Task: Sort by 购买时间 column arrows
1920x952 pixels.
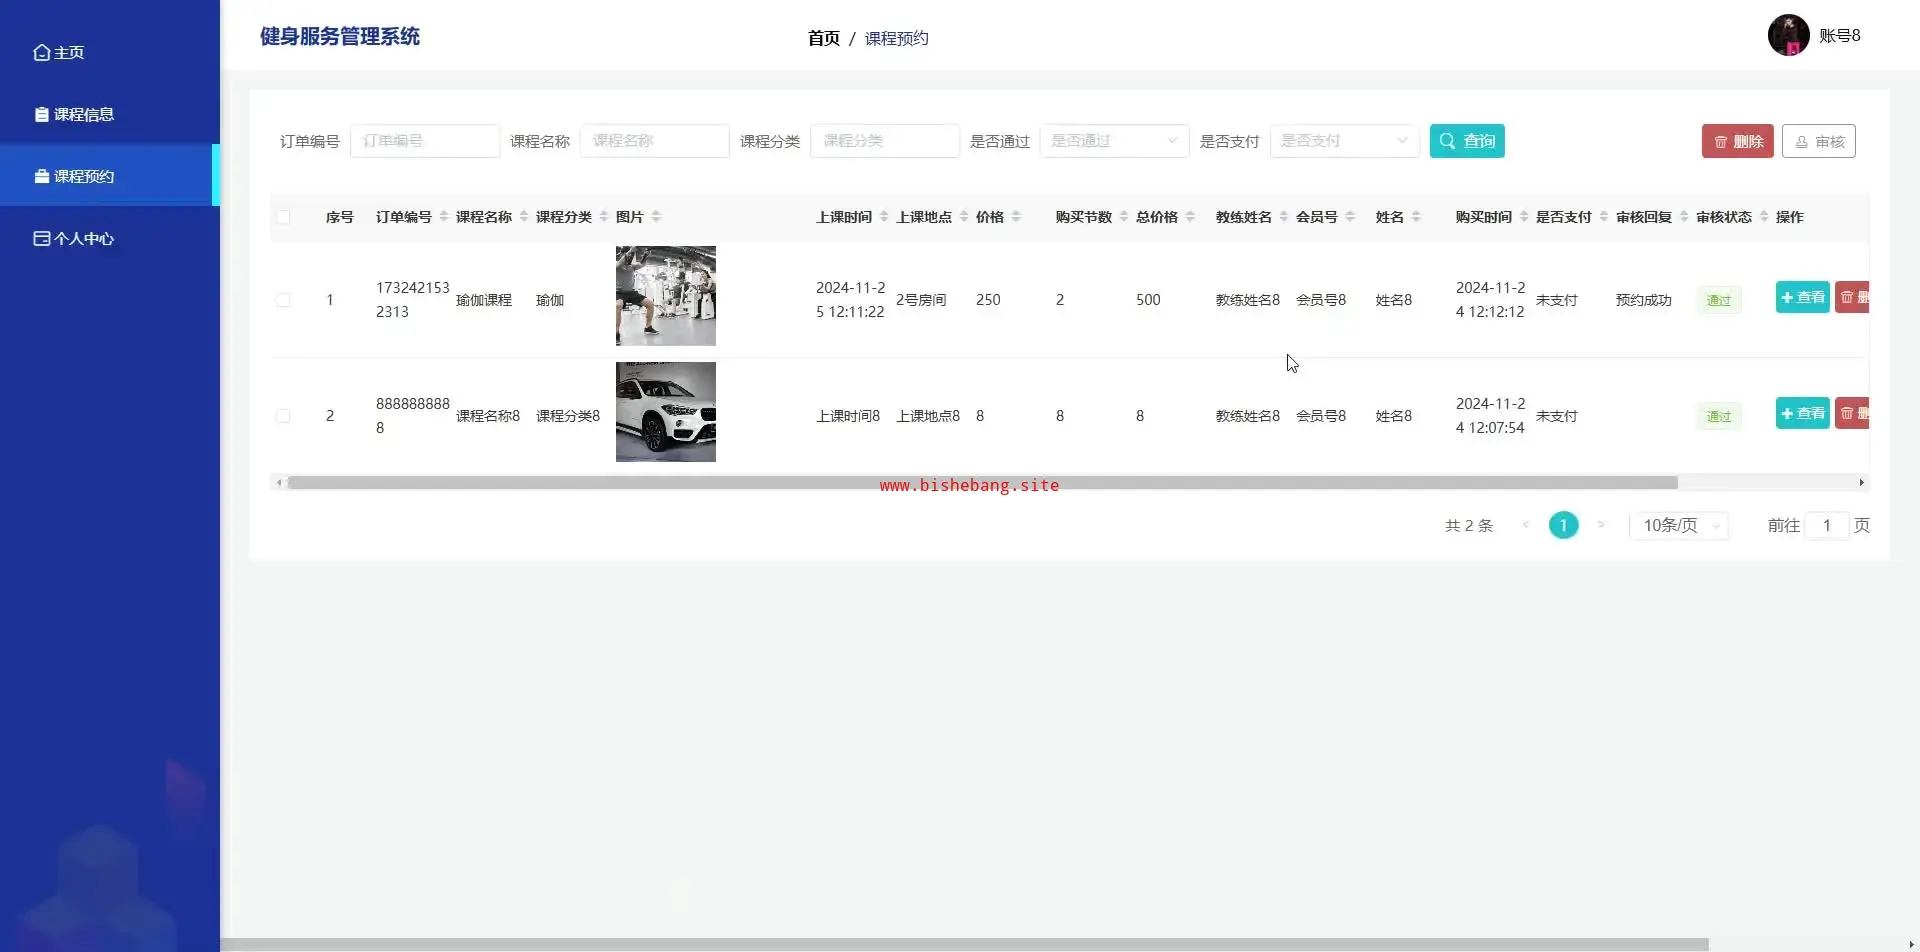Action: (1524, 217)
